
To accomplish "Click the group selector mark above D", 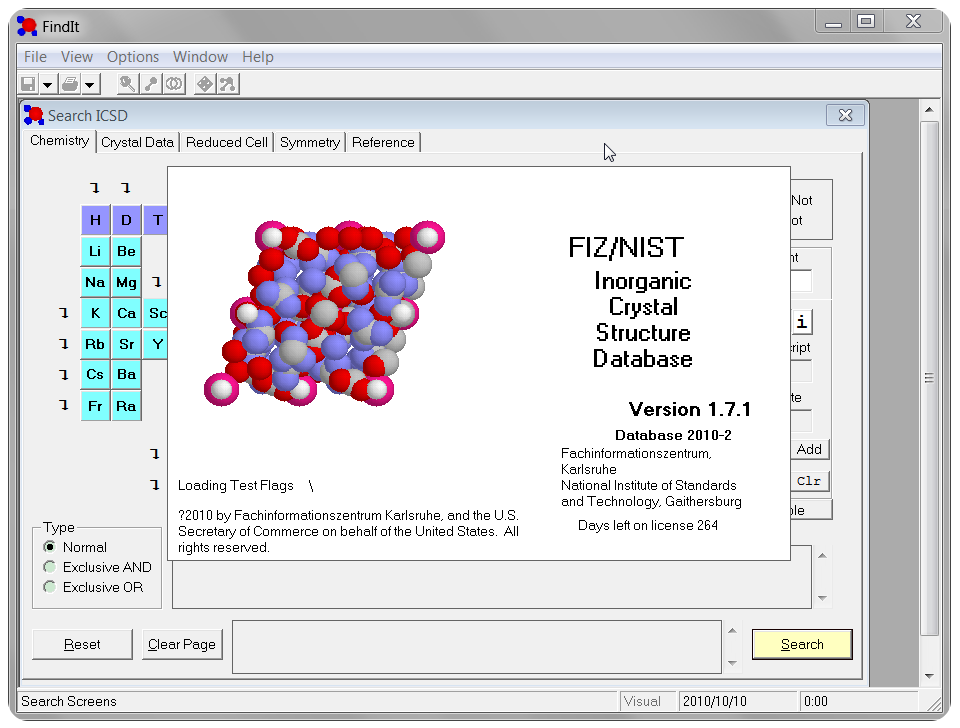I will (126, 187).
